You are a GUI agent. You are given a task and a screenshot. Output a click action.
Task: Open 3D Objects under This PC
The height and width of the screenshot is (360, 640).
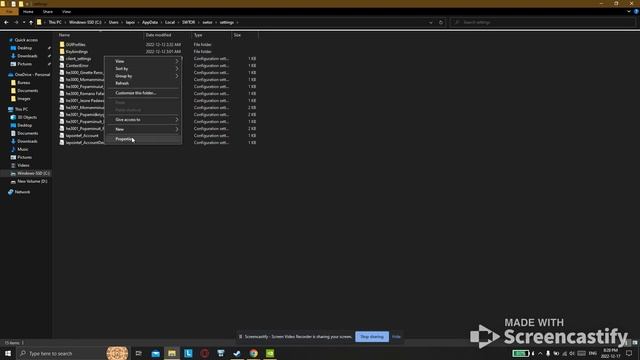[27, 118]
